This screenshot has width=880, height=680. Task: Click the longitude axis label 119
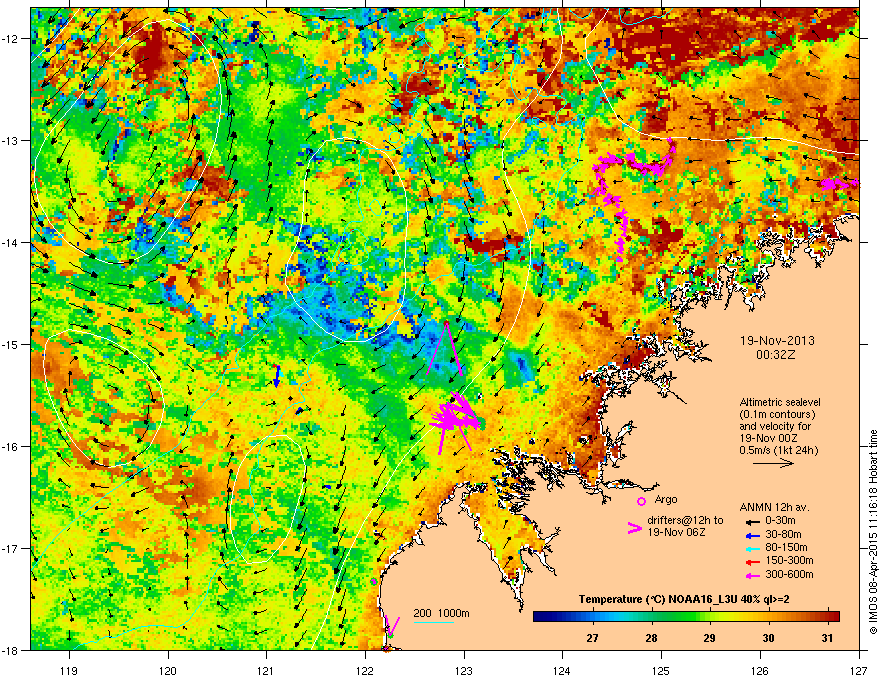(x=70, y=670)
